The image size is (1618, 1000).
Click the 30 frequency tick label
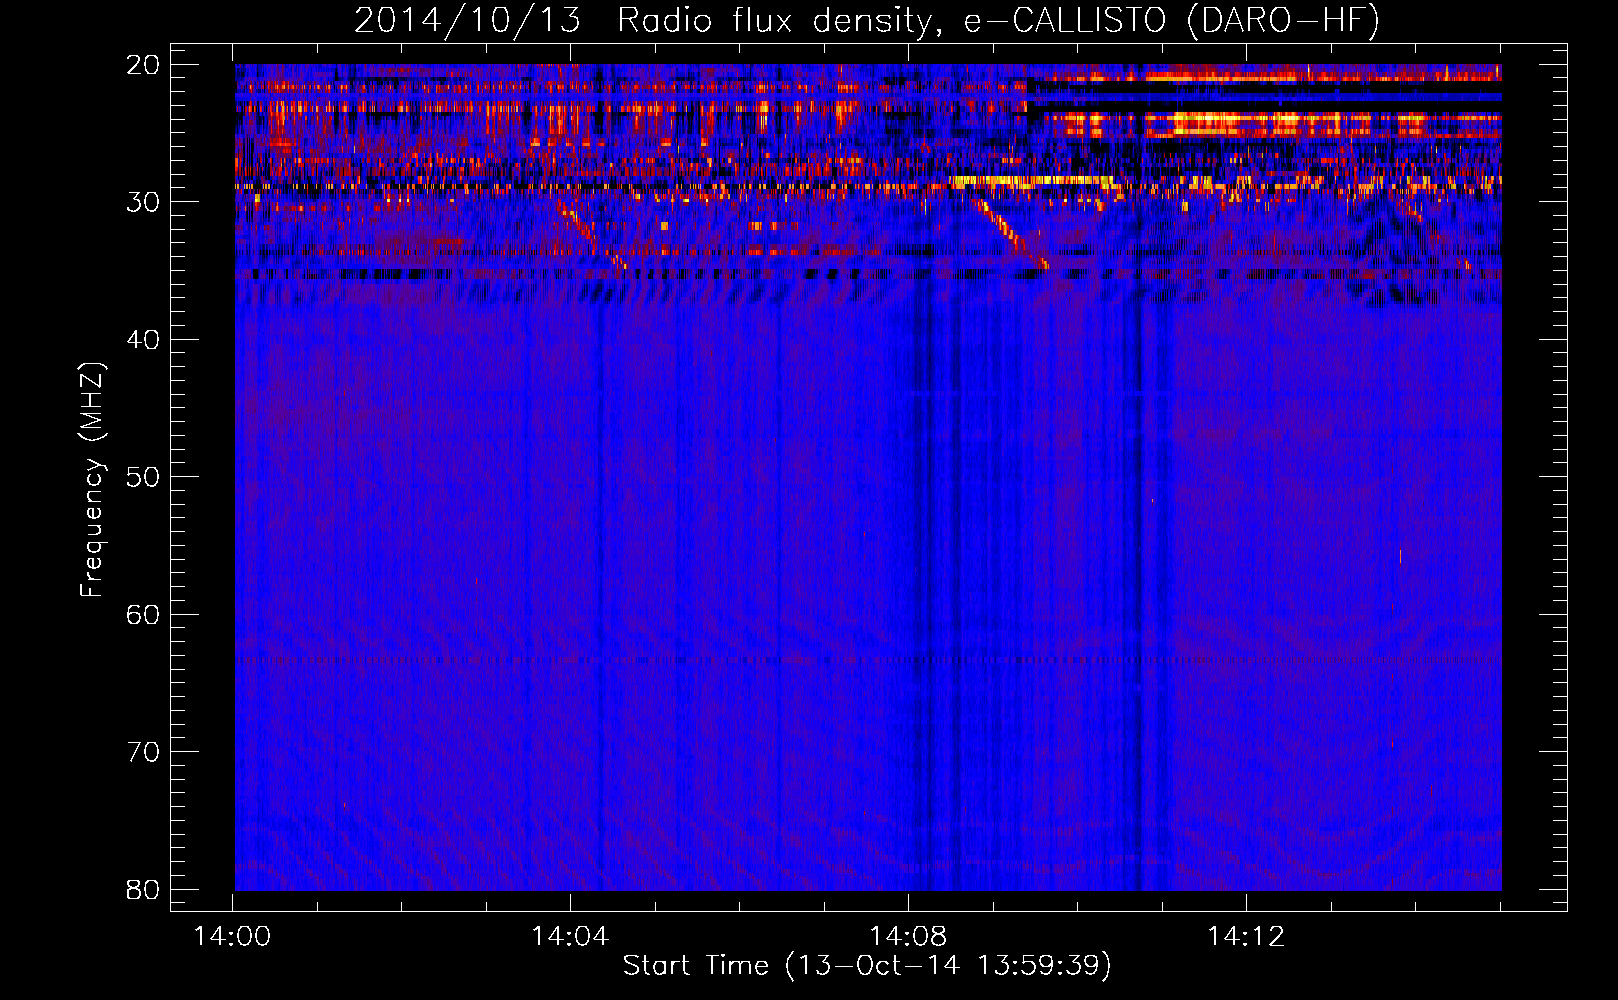(x=143, y=202)
